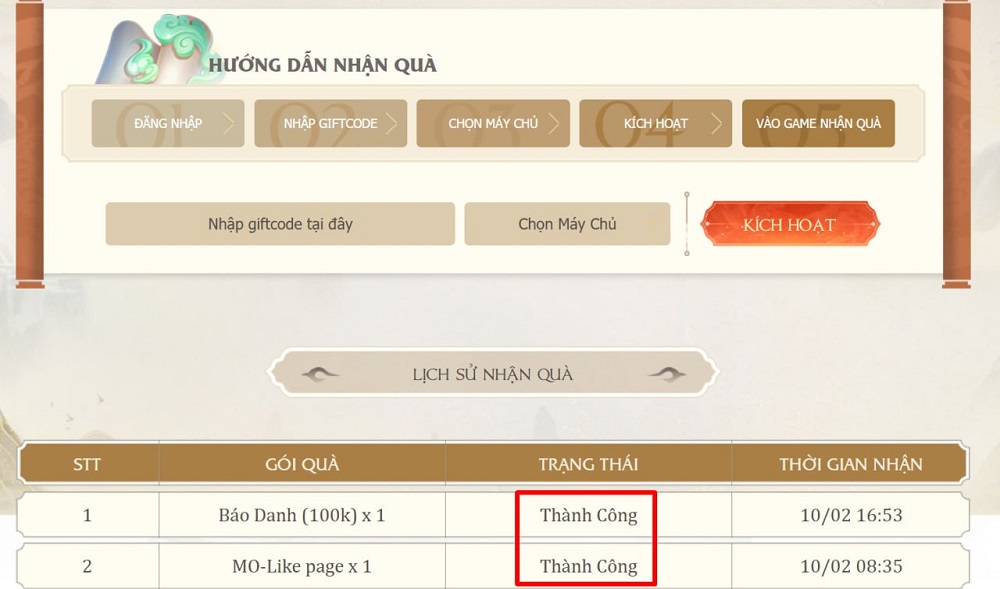Viewport: 1000px width, 589px height.
Task: Click the arrow after Kích Hoạt step
Action: (x=717, y=123)
